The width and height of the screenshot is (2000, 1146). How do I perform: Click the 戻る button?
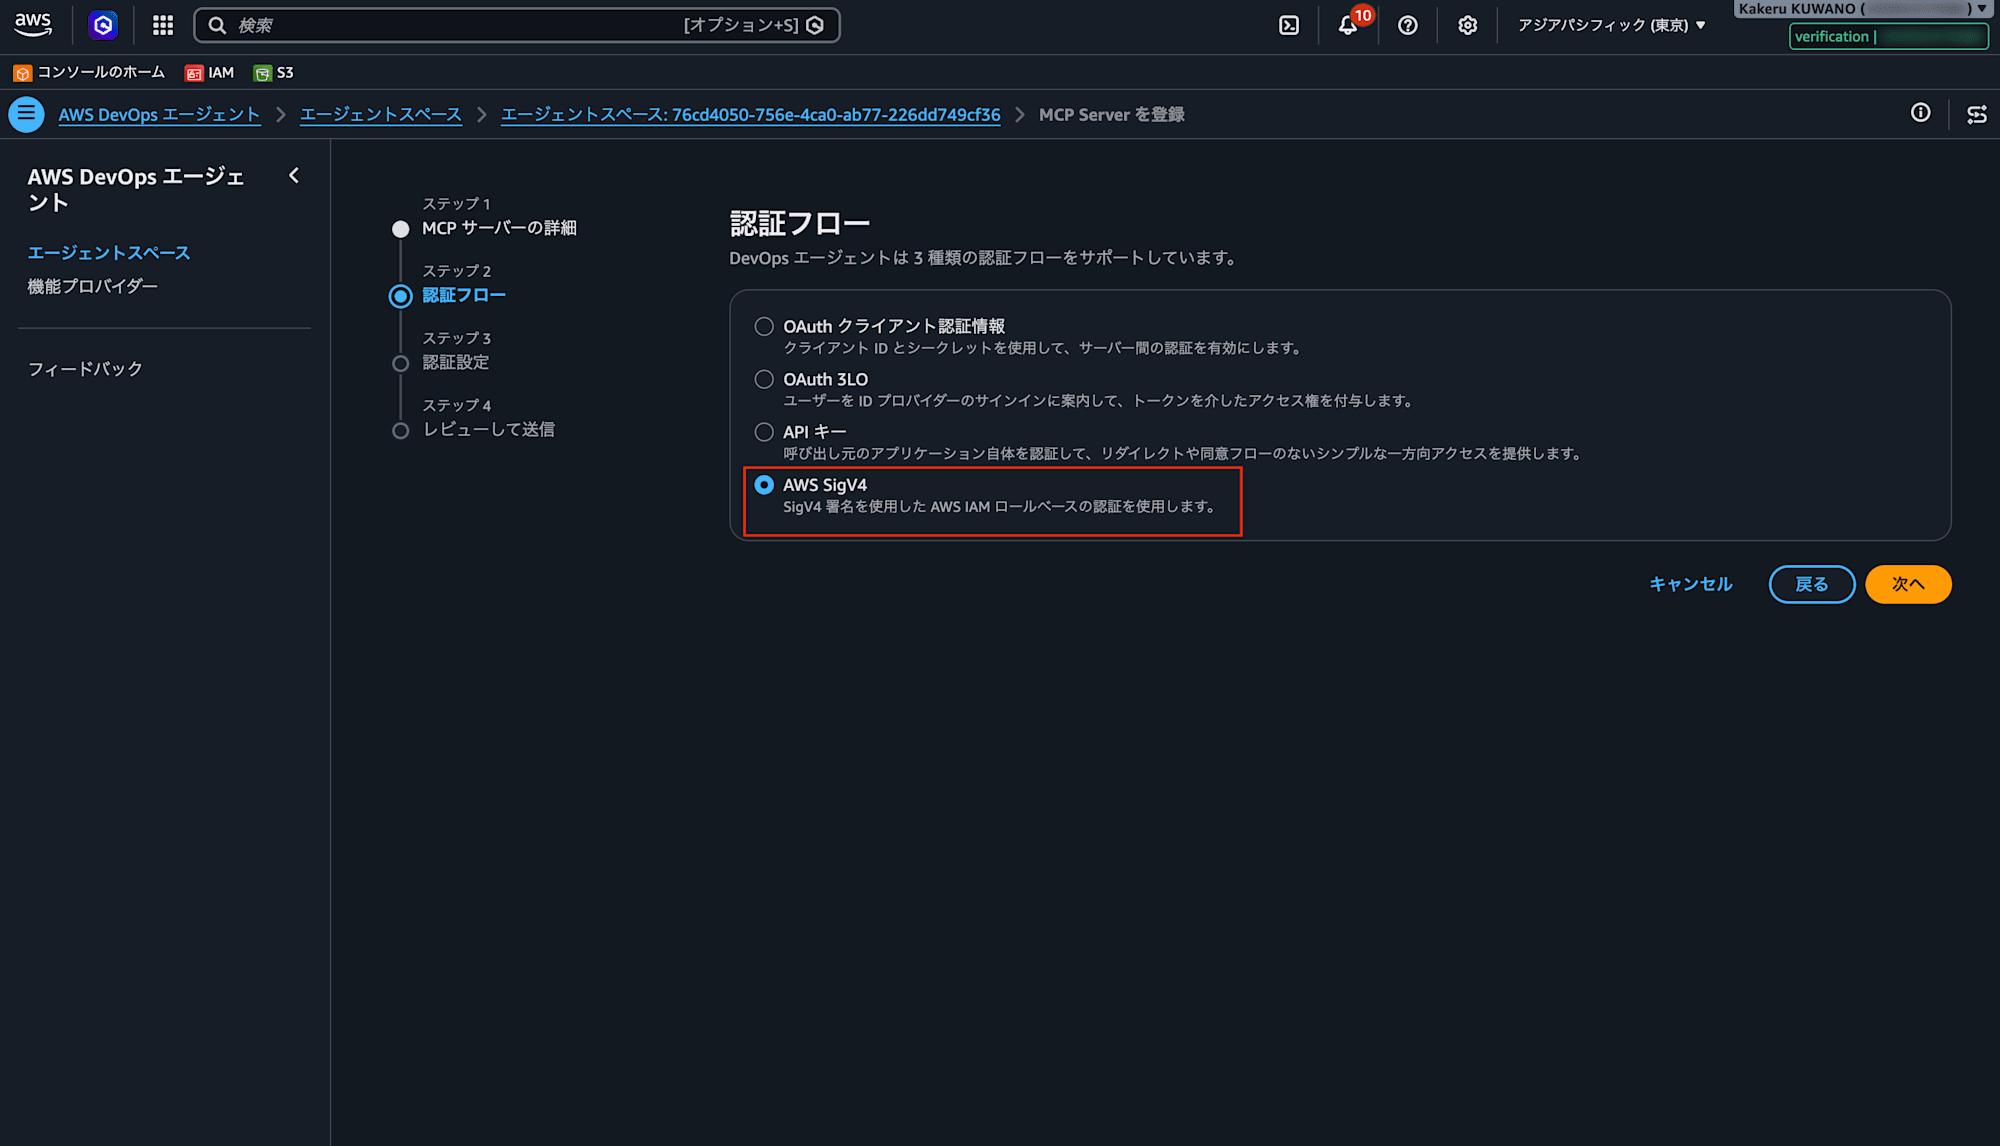click(1812, 584)
